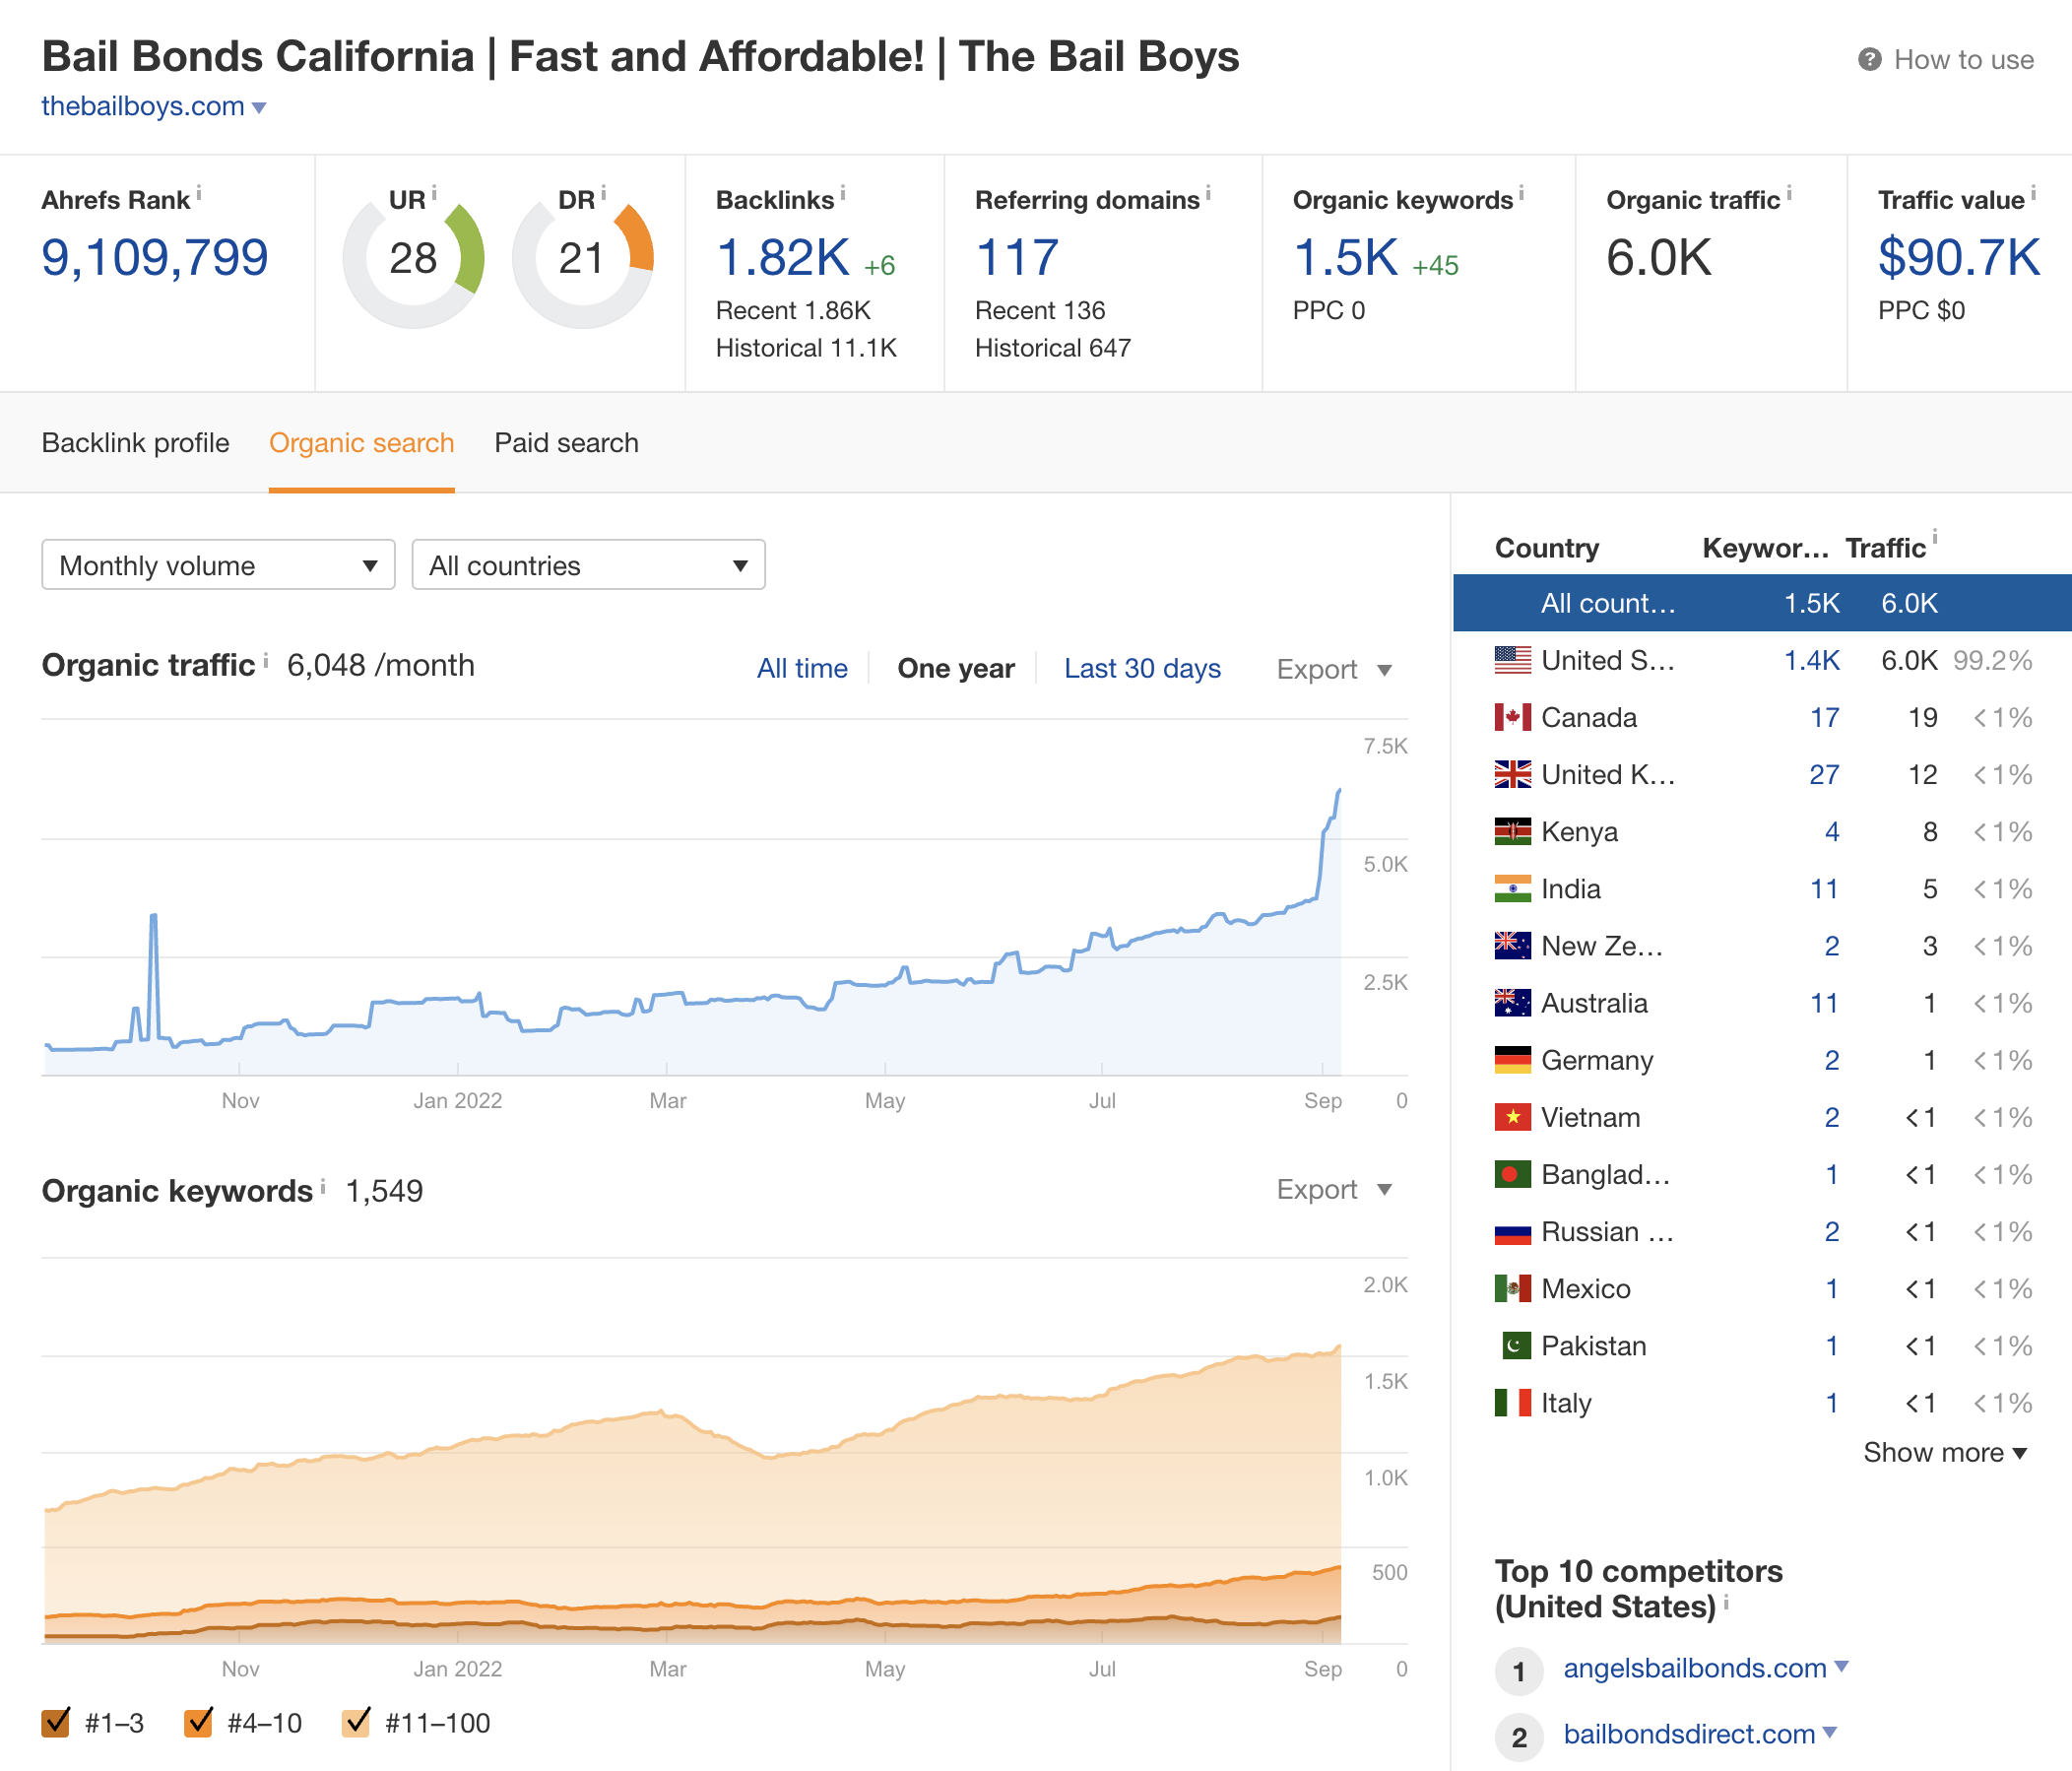This screenshot has width=2072, height=1771.
Task: Click the How to use help icon
Action: pyautogui.click(x=1869, y=59)
